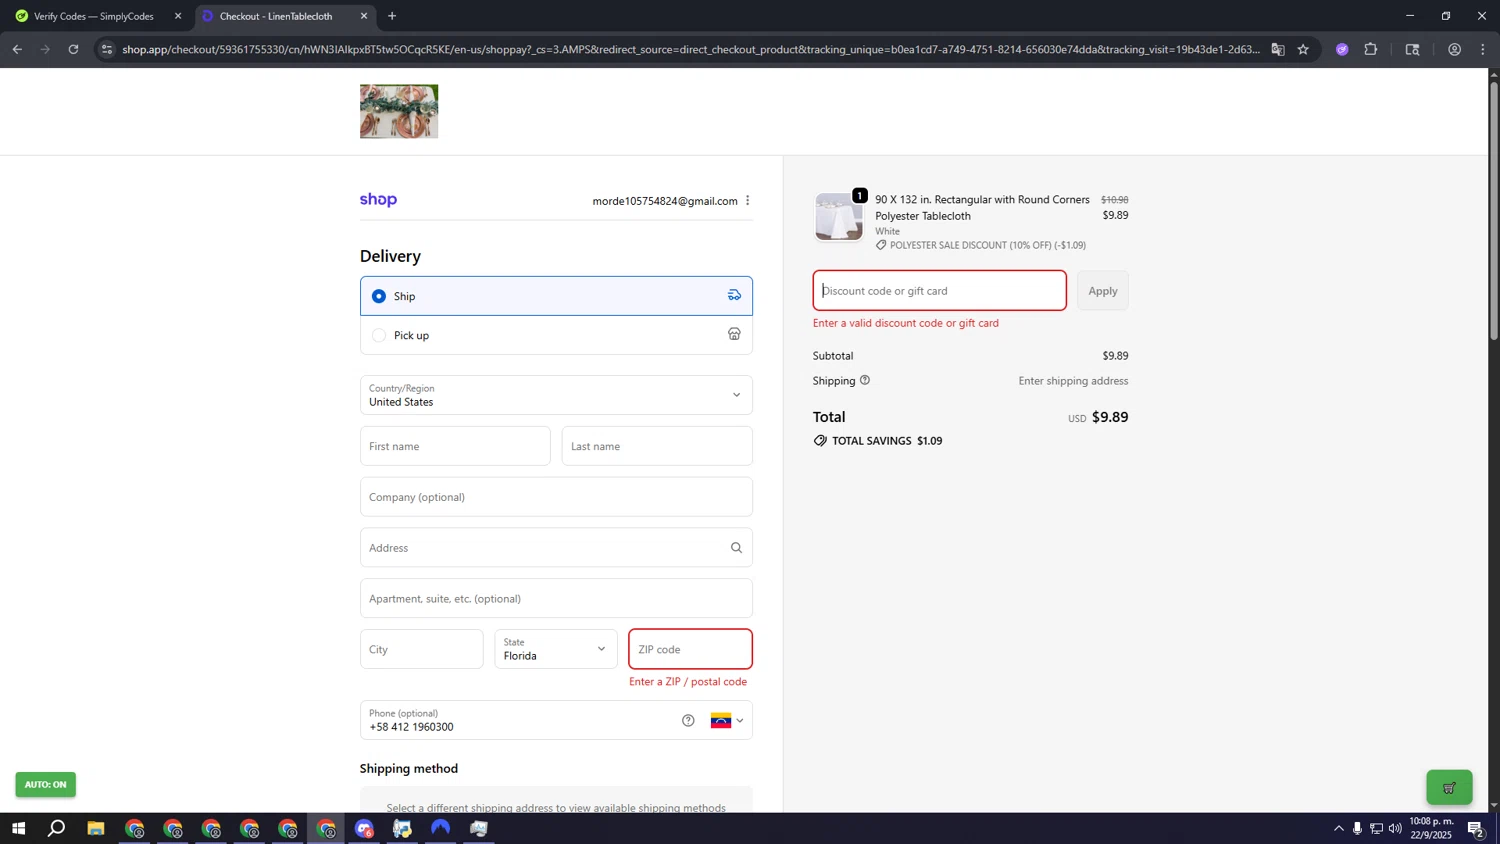Select the Ship delivery radio button
The image size is (1500, 844).
pyautogui.click(x=378, y=296)
